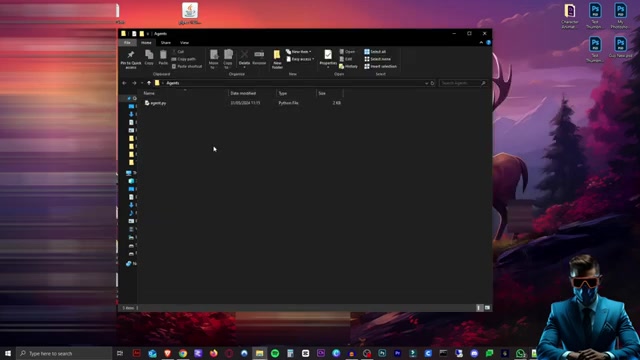The height and width of the screenshot is (360, 640).
Task: Switch to the details view icon in the status bar
Action: coord(479,308)
